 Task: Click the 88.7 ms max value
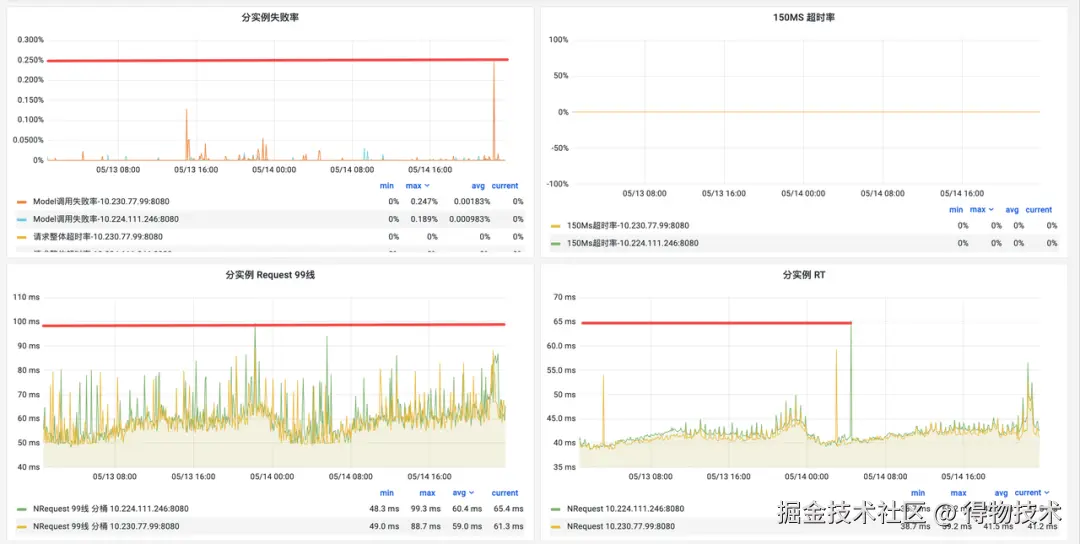(x=425, y=526)
